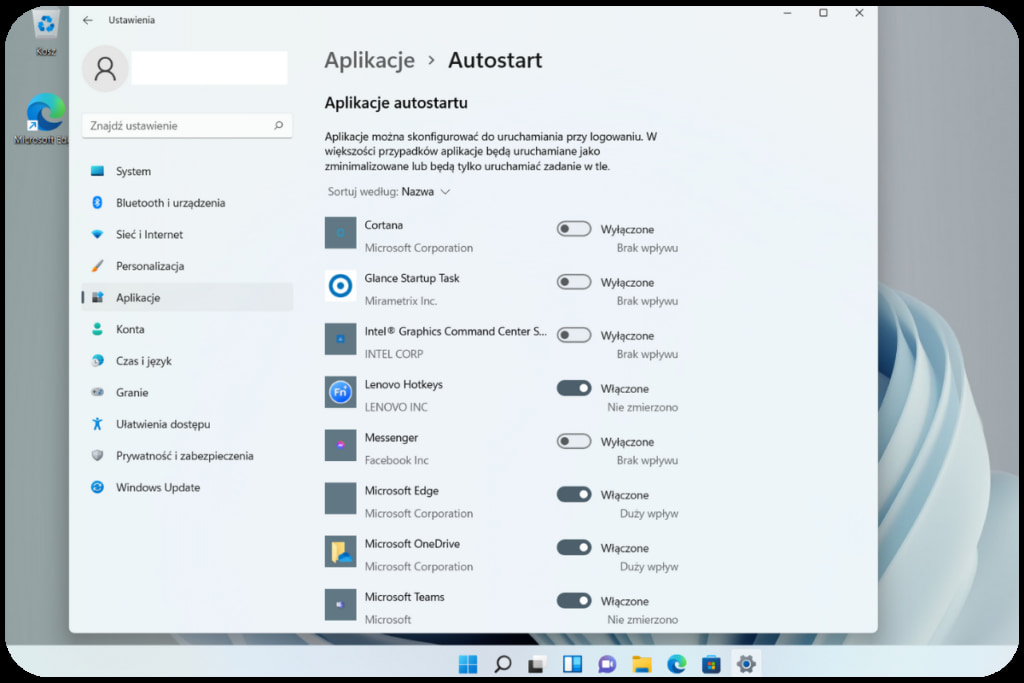Image resolution: width=1024 pixels, height=683 pixels.
Task: Launch Edge from the taskbar
Action: 677,664
